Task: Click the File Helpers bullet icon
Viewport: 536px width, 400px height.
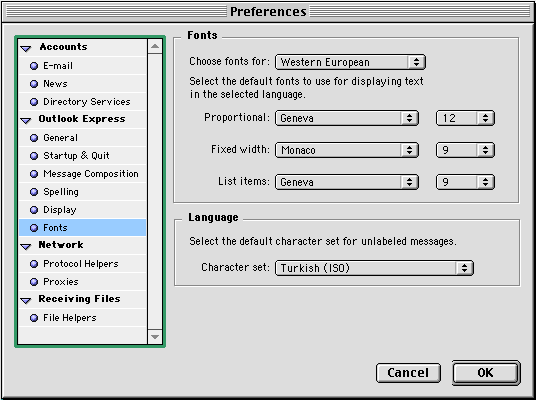Action: [34, 318]
